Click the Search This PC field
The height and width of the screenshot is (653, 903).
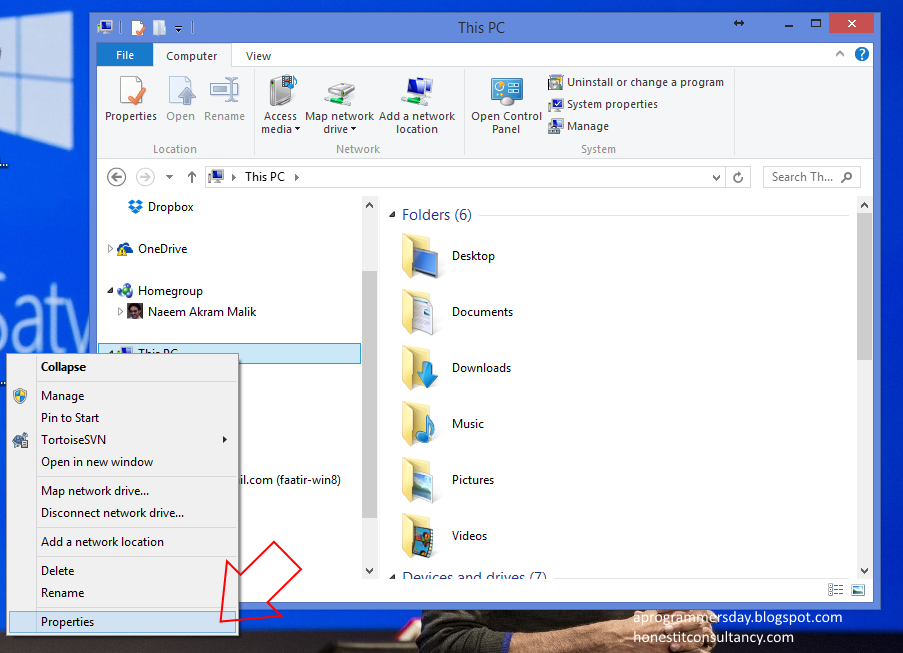tap(811, 177)
